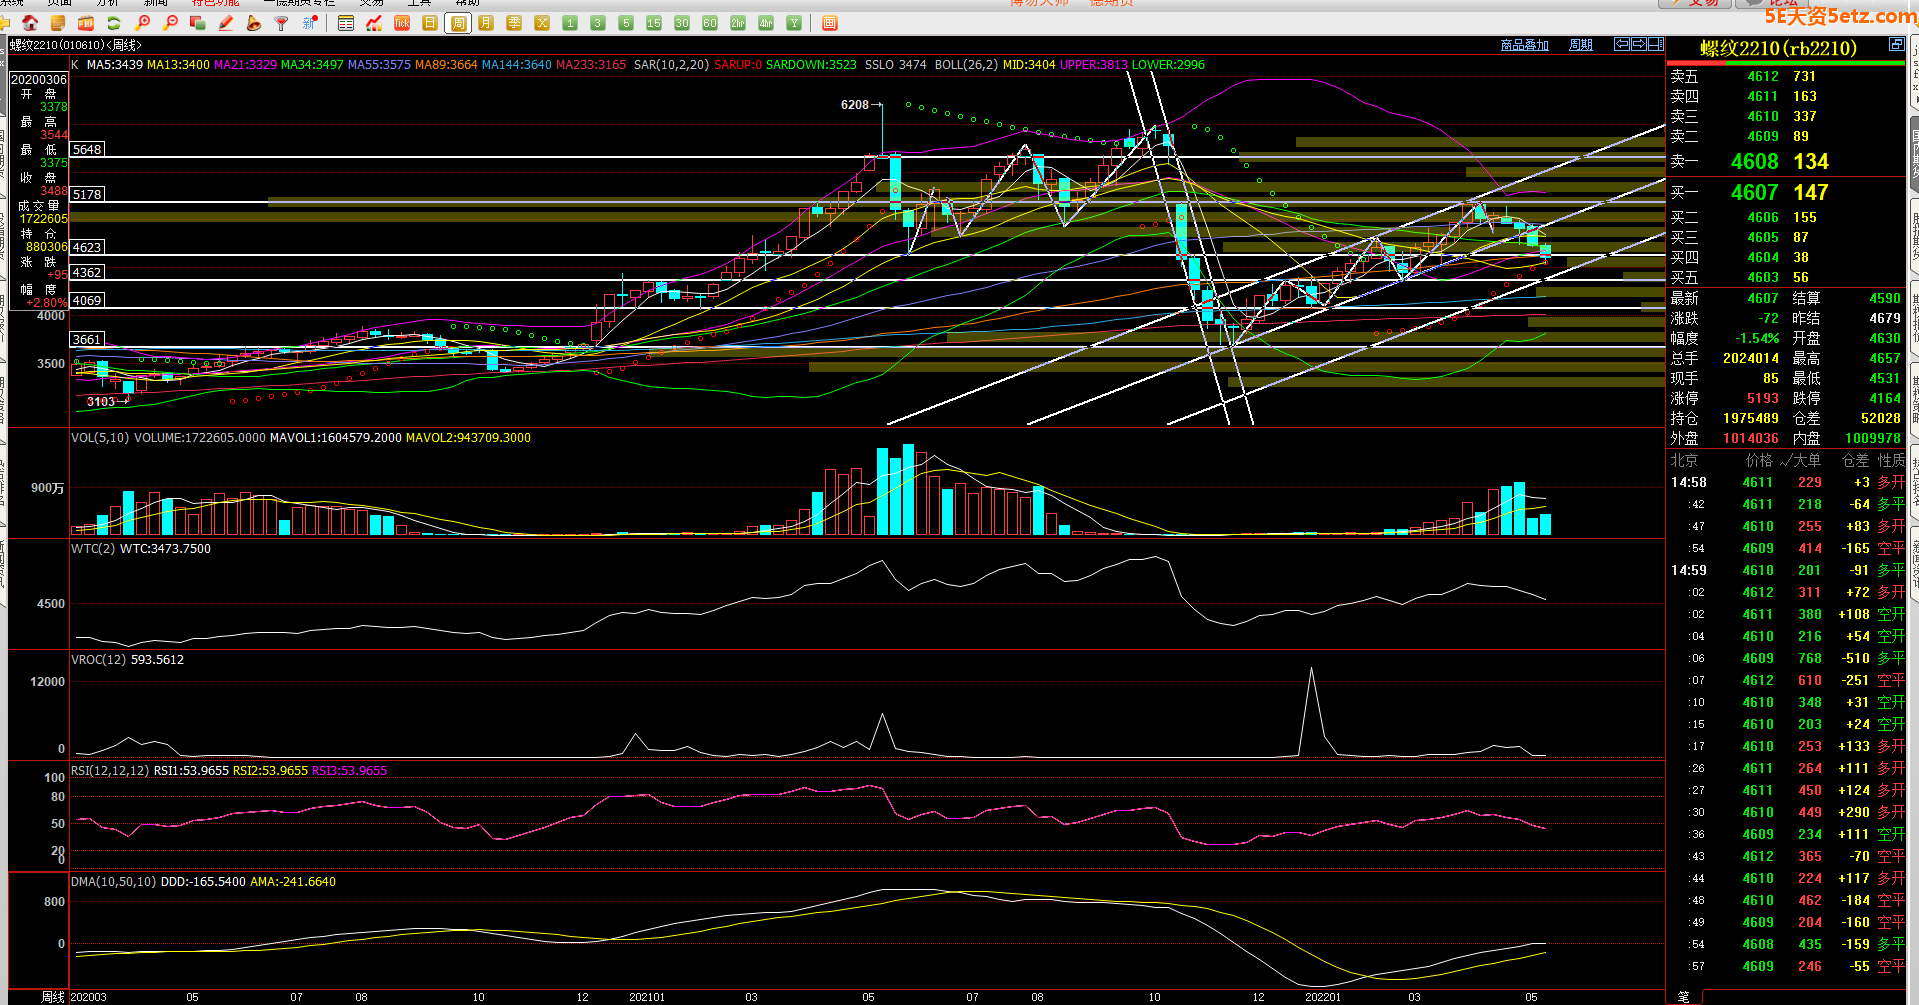
Task: Open the orange book icon next to home
Action: (x=58, y=23)
